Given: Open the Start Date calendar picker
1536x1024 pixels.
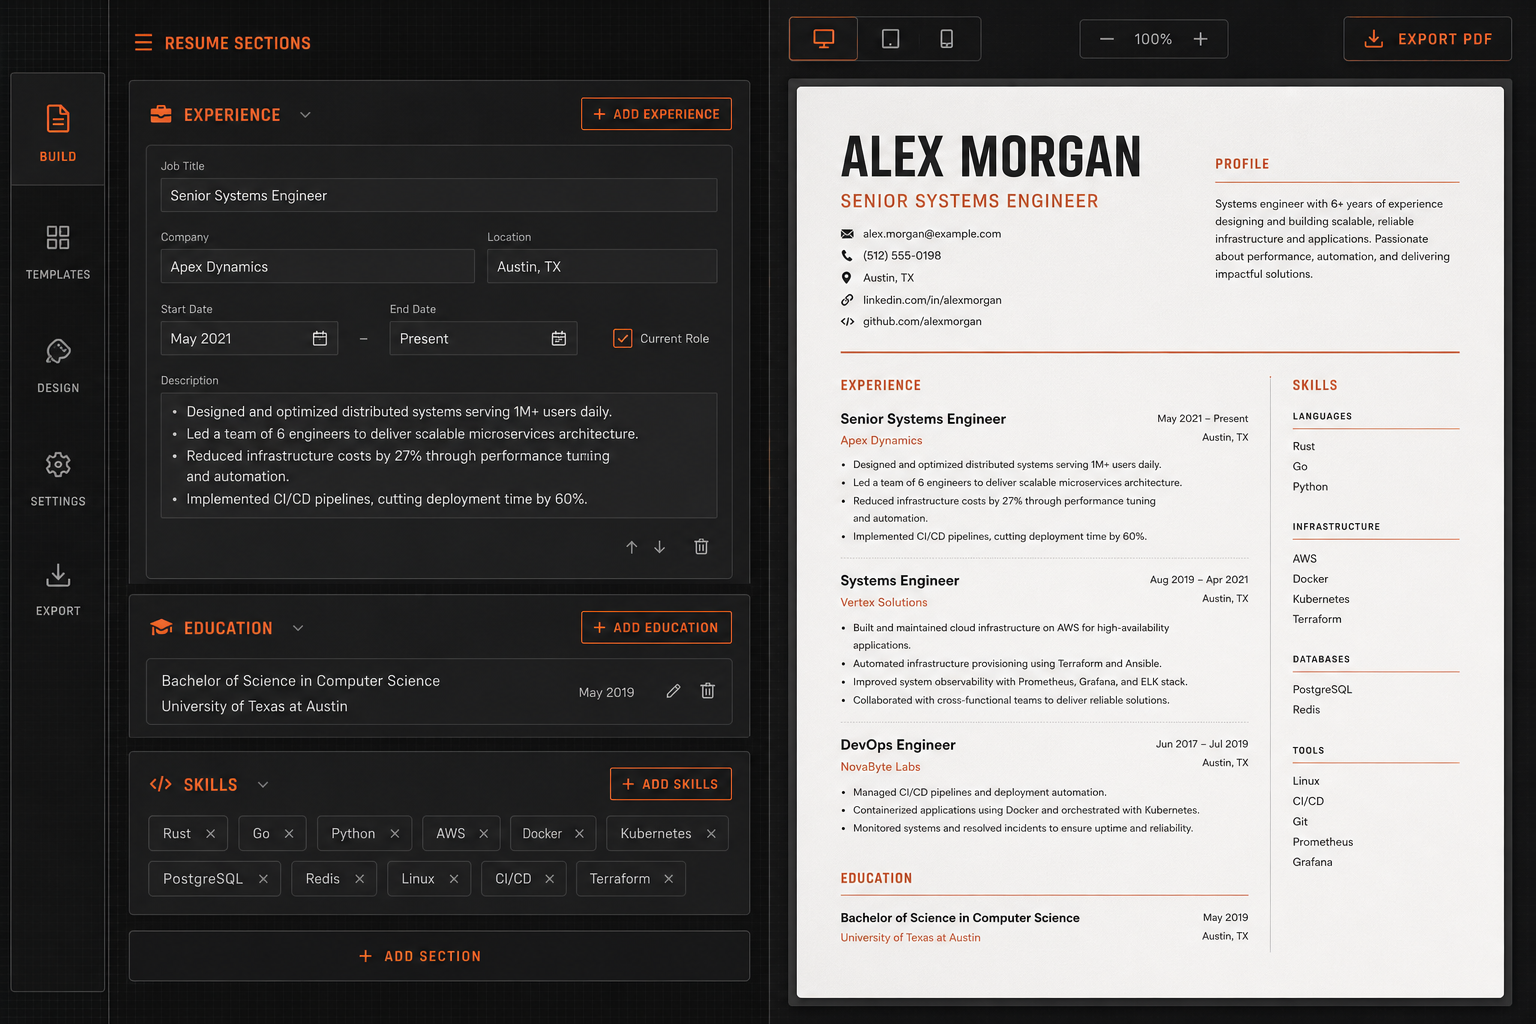Looking at the screenshot, I should pyautogui.click(x=320, y=338).
